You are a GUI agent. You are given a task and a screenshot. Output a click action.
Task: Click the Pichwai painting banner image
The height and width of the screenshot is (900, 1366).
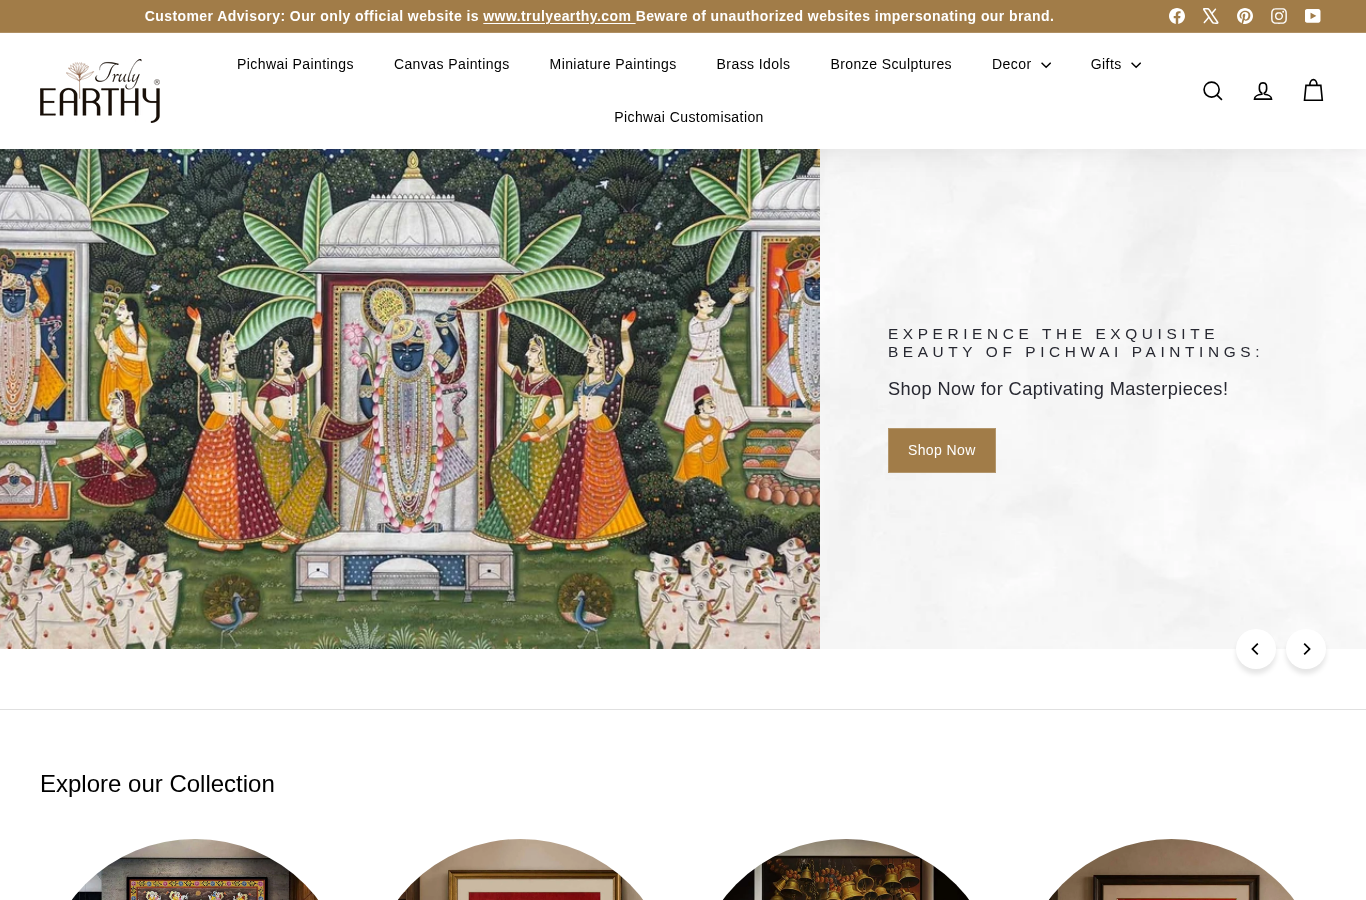pyautogui.click(x=410, y=399)
